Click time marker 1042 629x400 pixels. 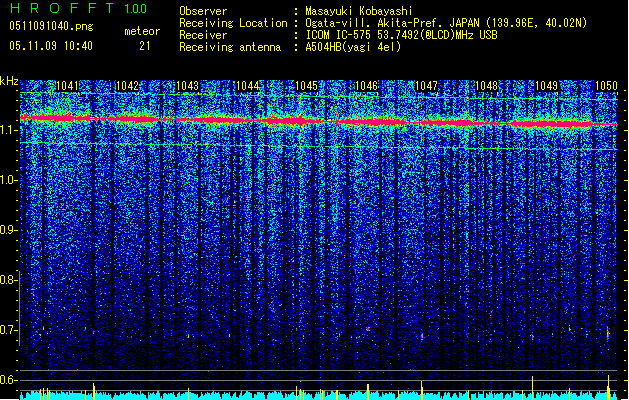[x=127, y=86]
